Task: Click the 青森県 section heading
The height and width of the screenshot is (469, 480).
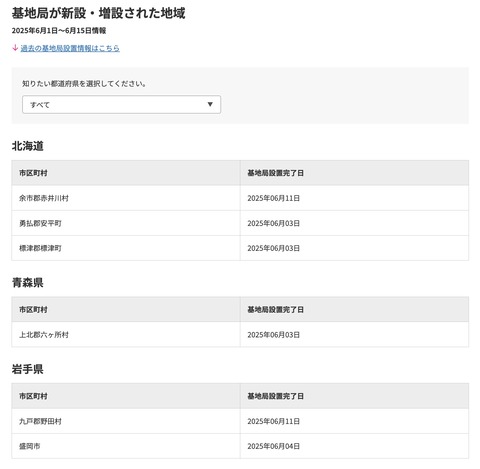Action: click(28, 283)
